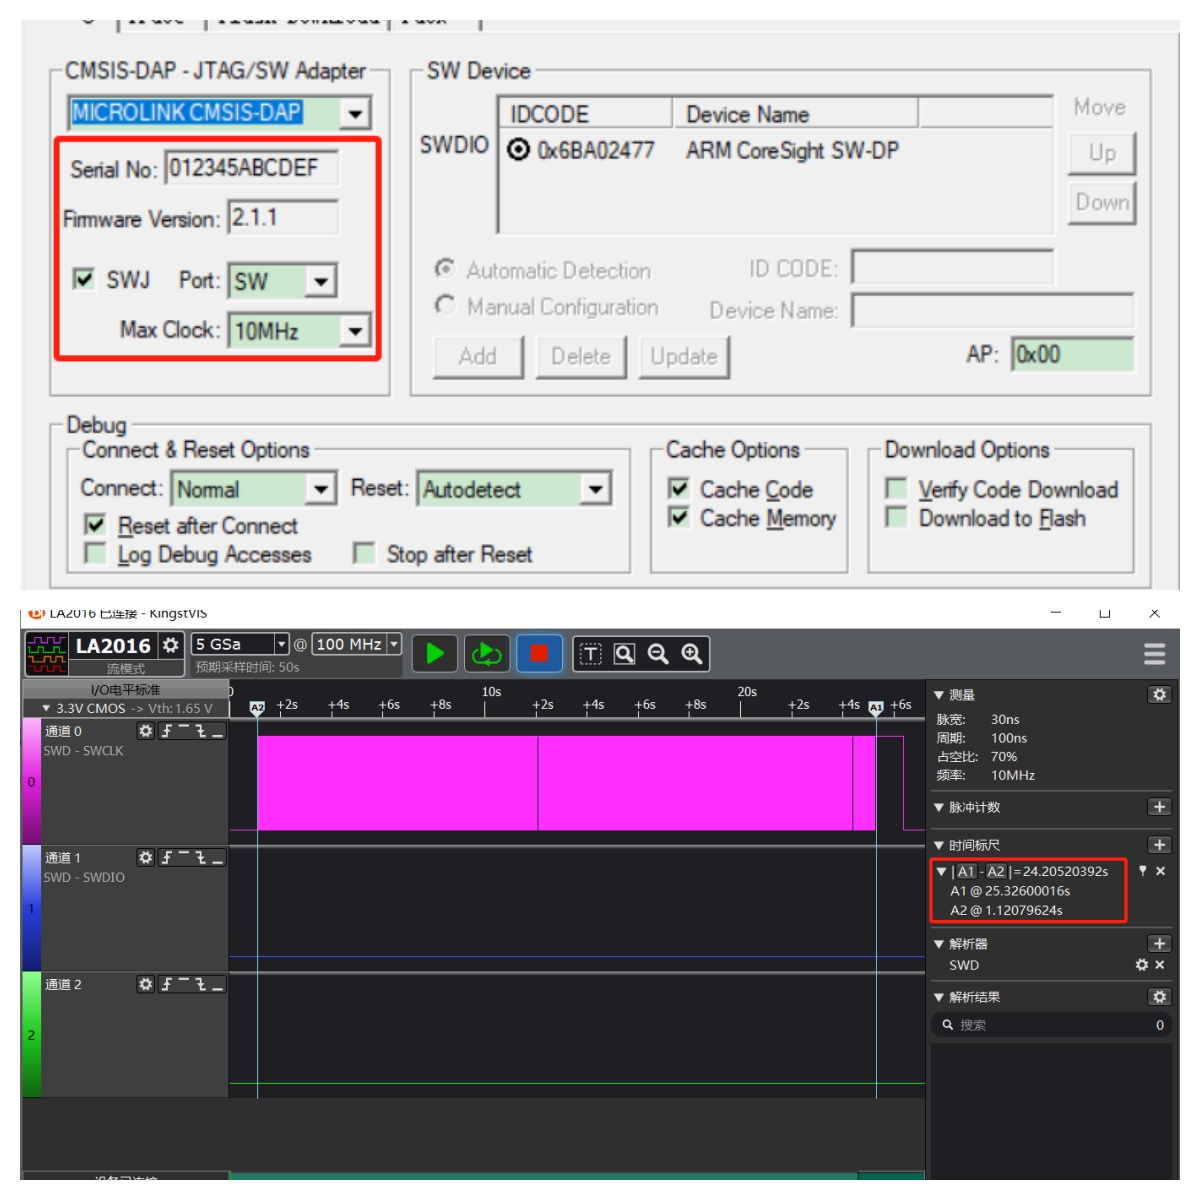Select Manual Configuration radio button
The image size is (1200, 1200).
point(444,305)
